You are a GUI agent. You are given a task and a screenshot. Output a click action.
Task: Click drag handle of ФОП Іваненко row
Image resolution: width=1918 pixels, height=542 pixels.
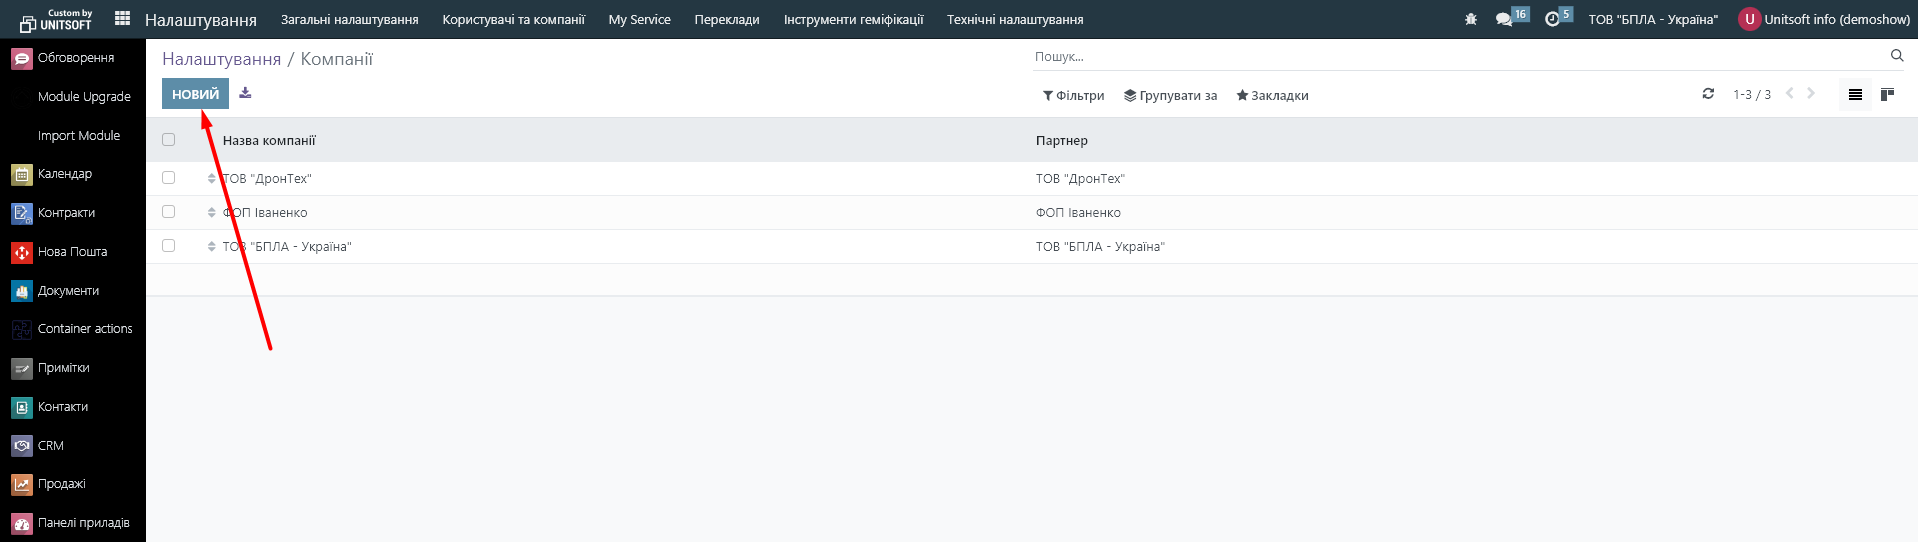[x=211, y=212]
